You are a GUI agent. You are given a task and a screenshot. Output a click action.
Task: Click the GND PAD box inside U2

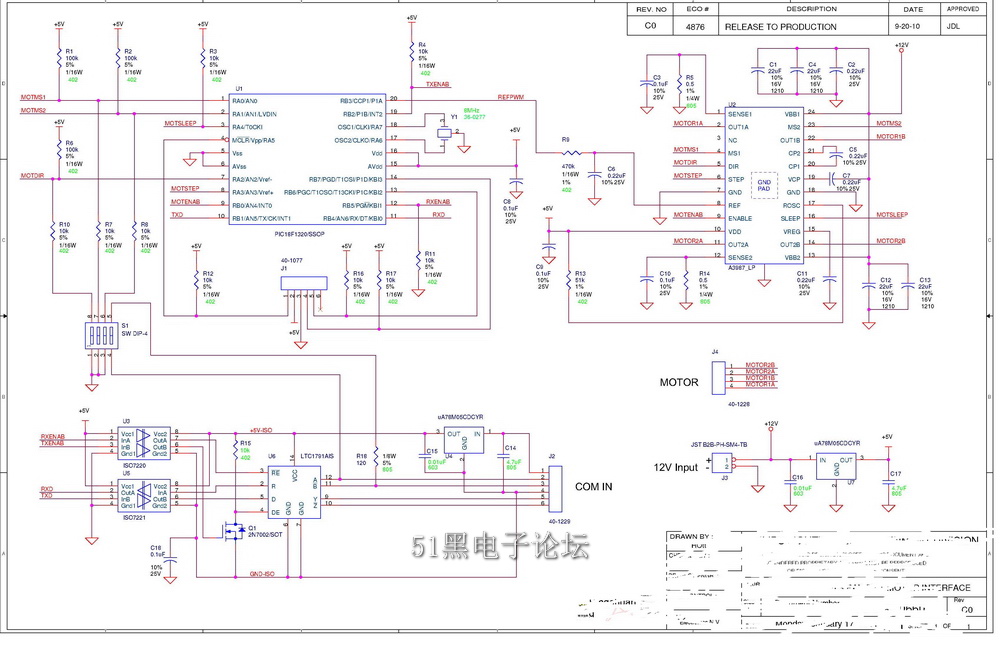click(x=764, y=186)
